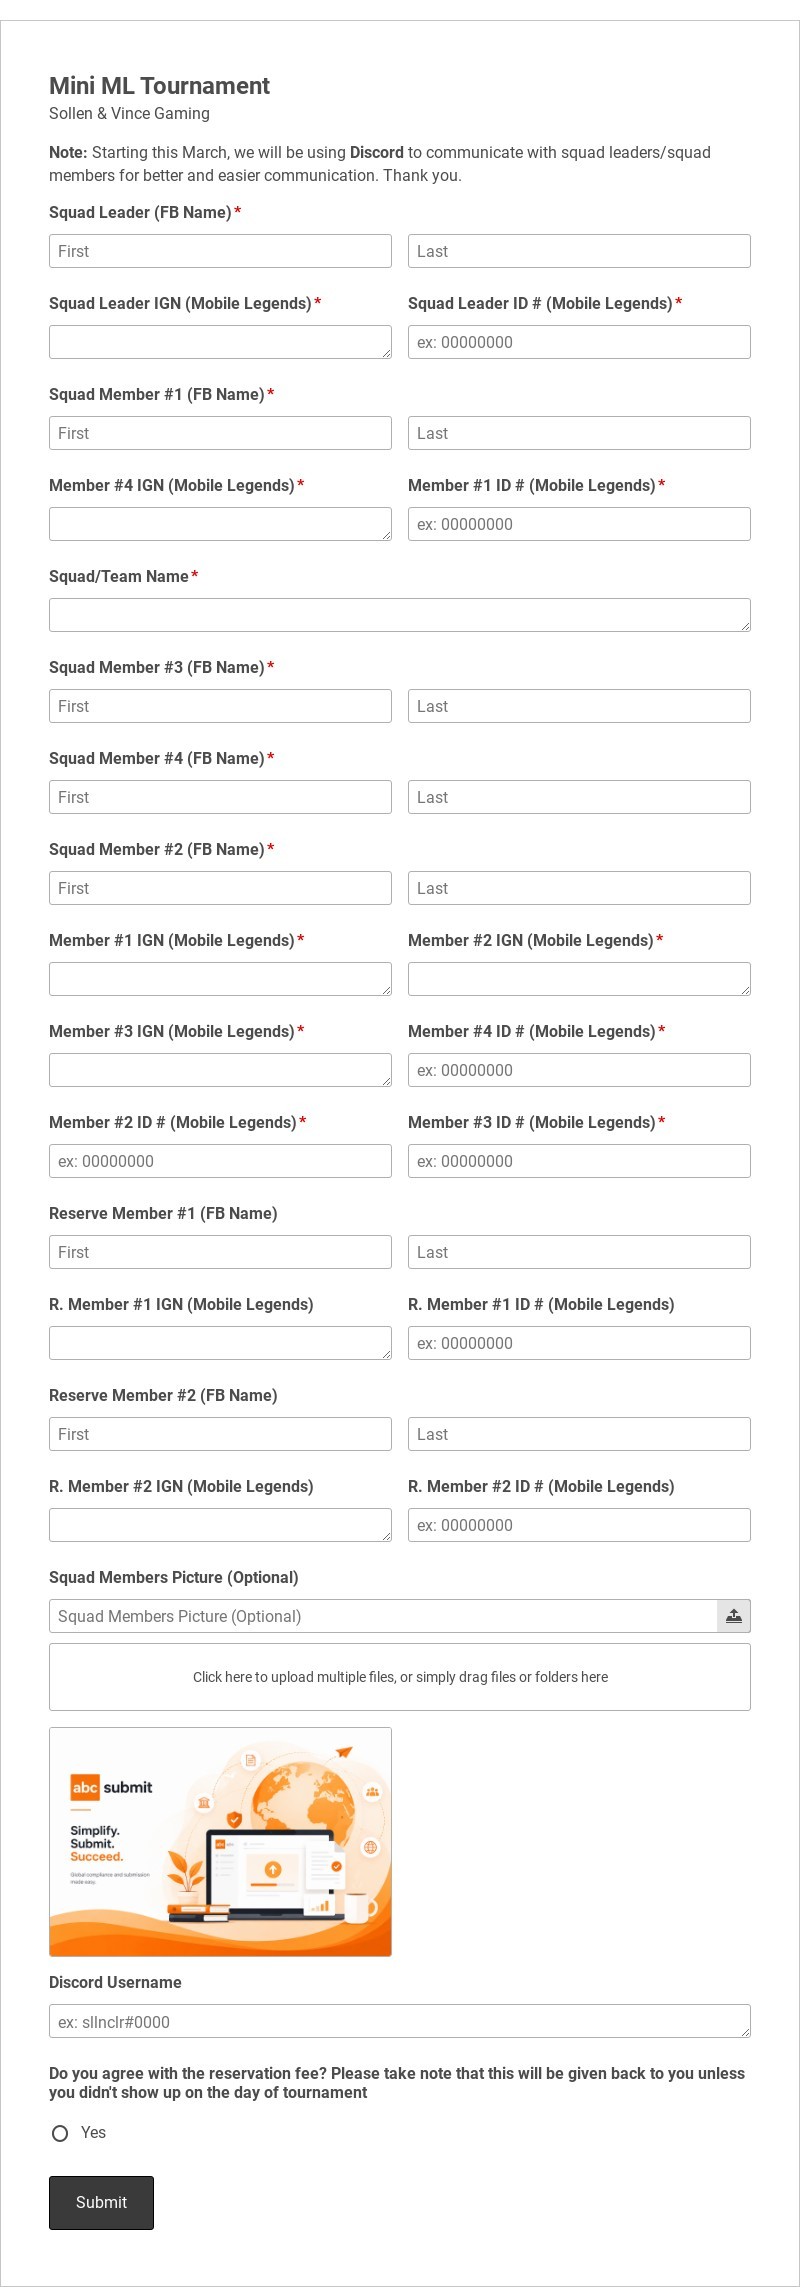Focus the Discord Username field
The image size is (800, 2287).
(x=400, y=2021)
